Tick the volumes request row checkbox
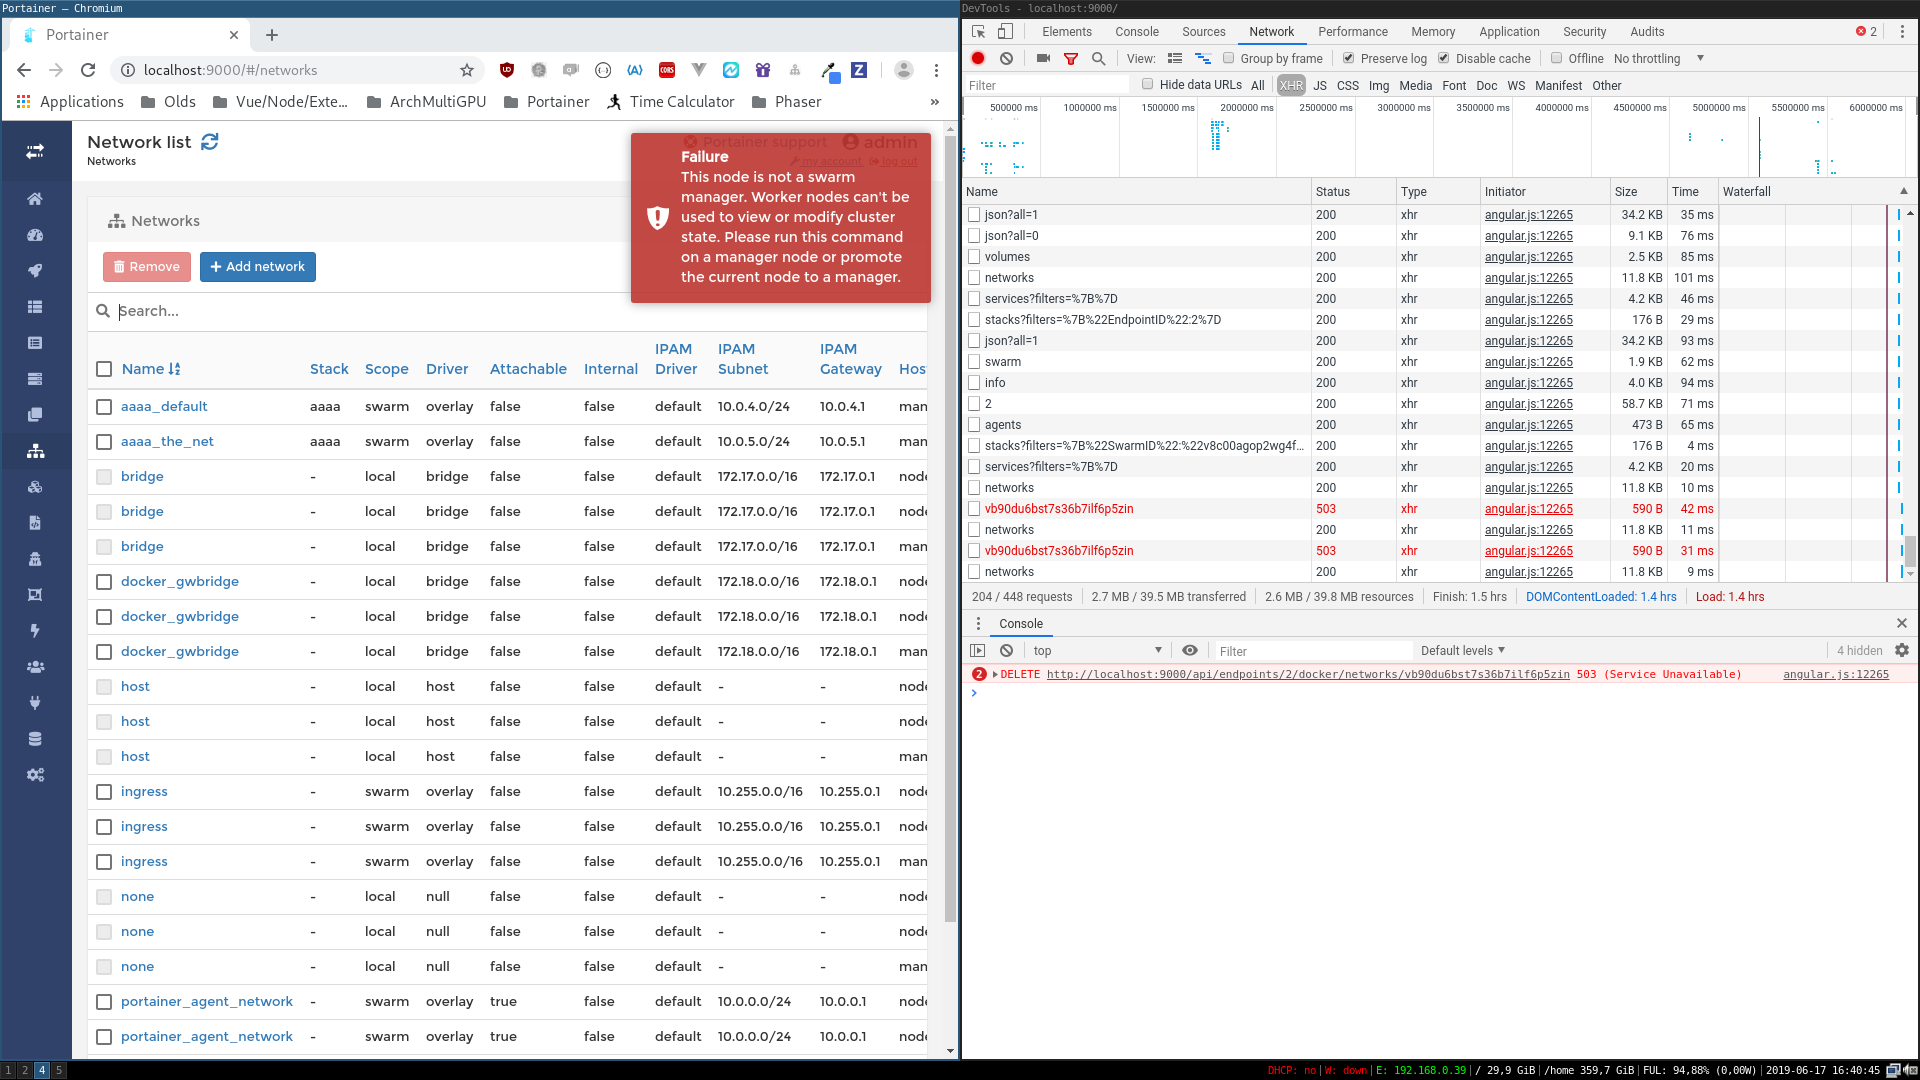The height and width of the screenshot is (1080, 1920). click(974, 257)
